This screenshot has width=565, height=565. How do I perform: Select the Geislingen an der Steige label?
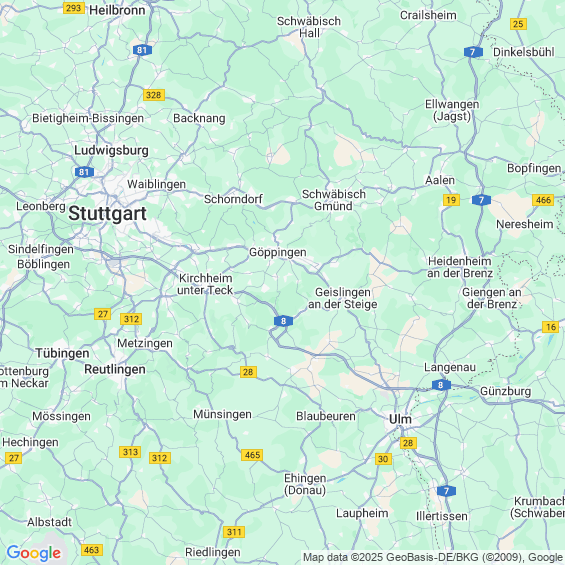tap(343, 298)
